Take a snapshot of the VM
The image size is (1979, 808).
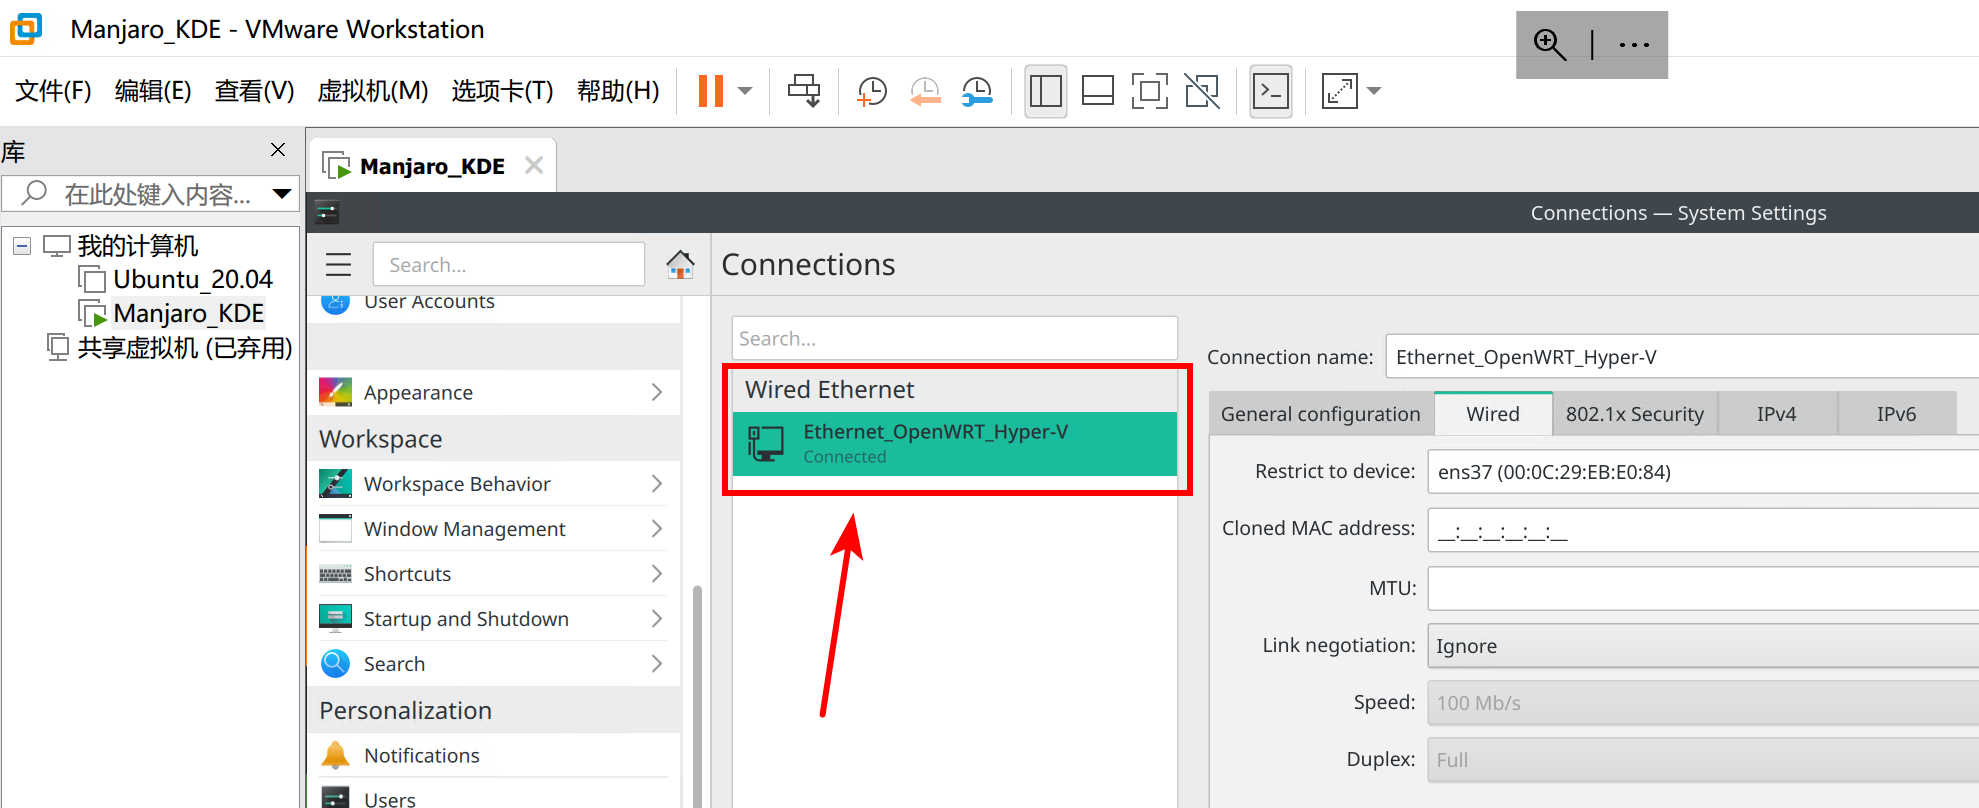(x=872, y=91)
